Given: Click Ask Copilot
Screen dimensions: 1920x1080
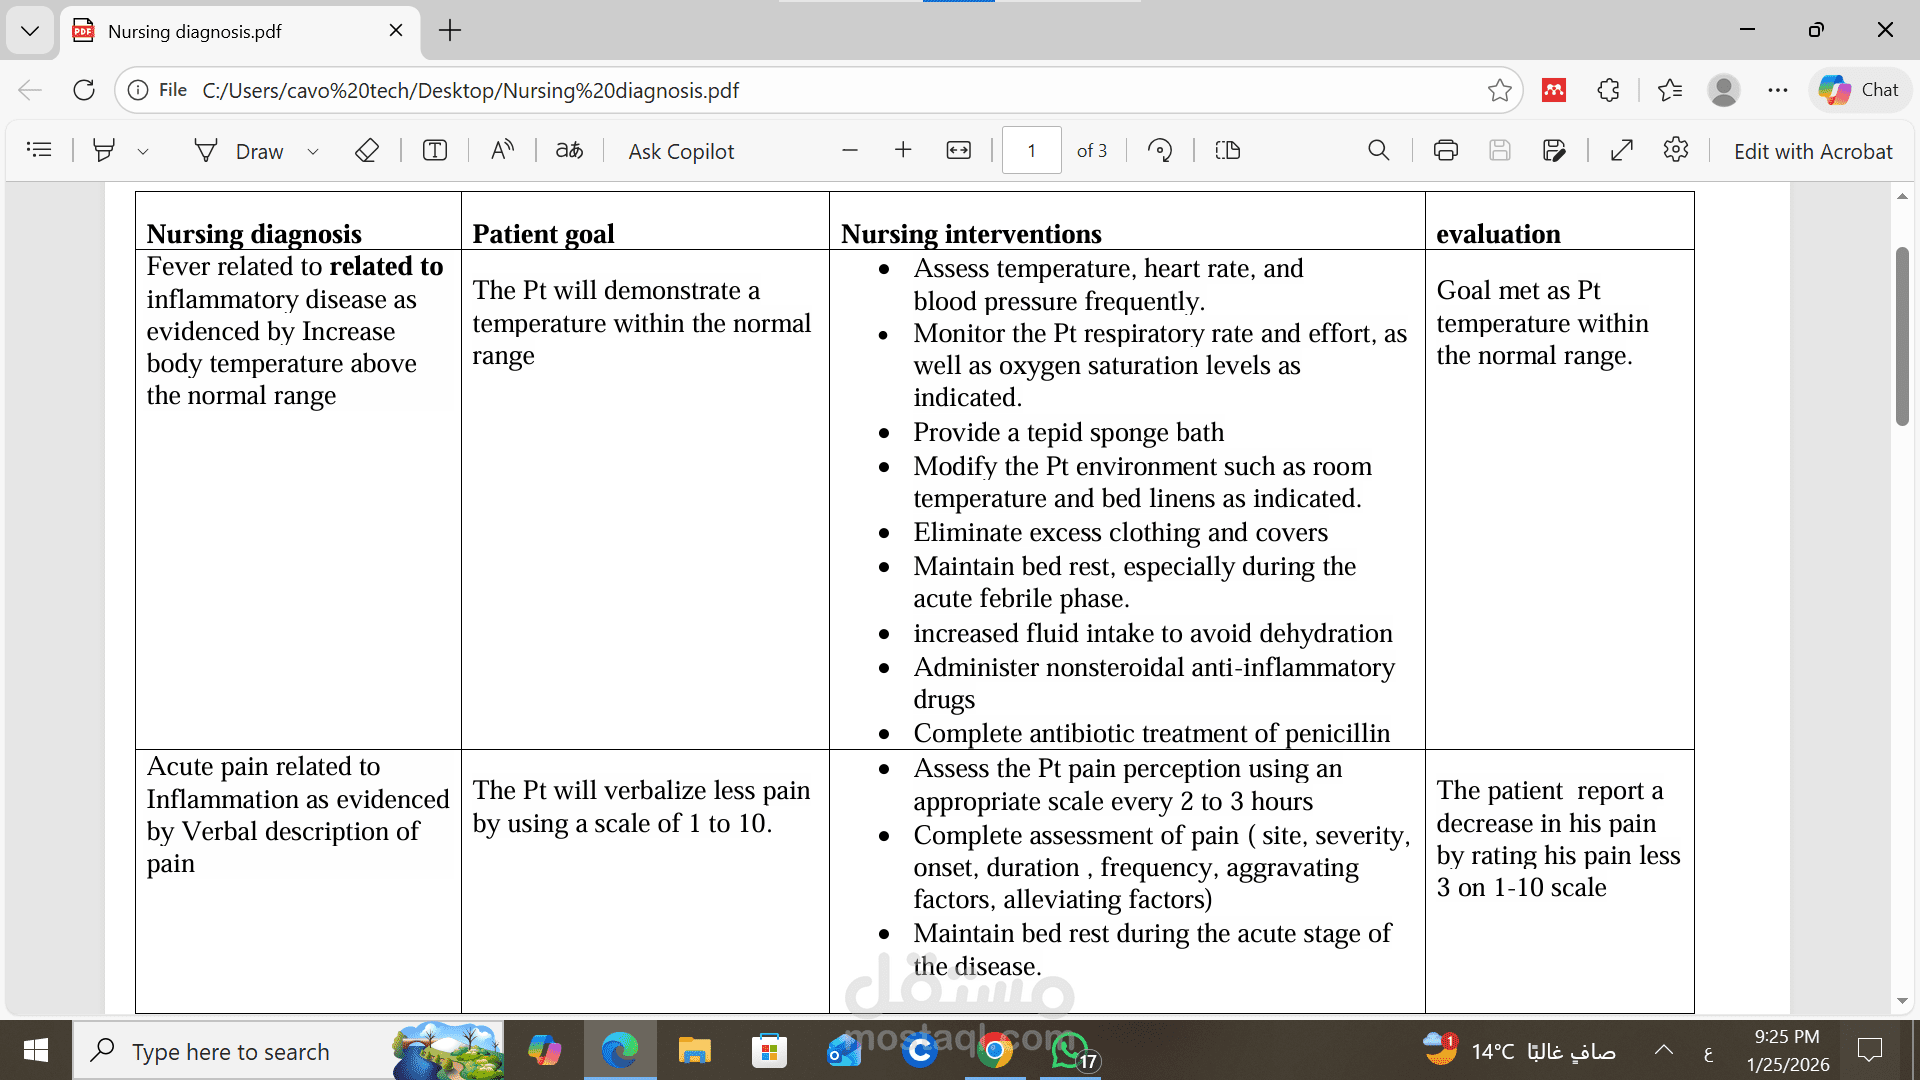Looking at the screenshot, I should tap(681, 151).
